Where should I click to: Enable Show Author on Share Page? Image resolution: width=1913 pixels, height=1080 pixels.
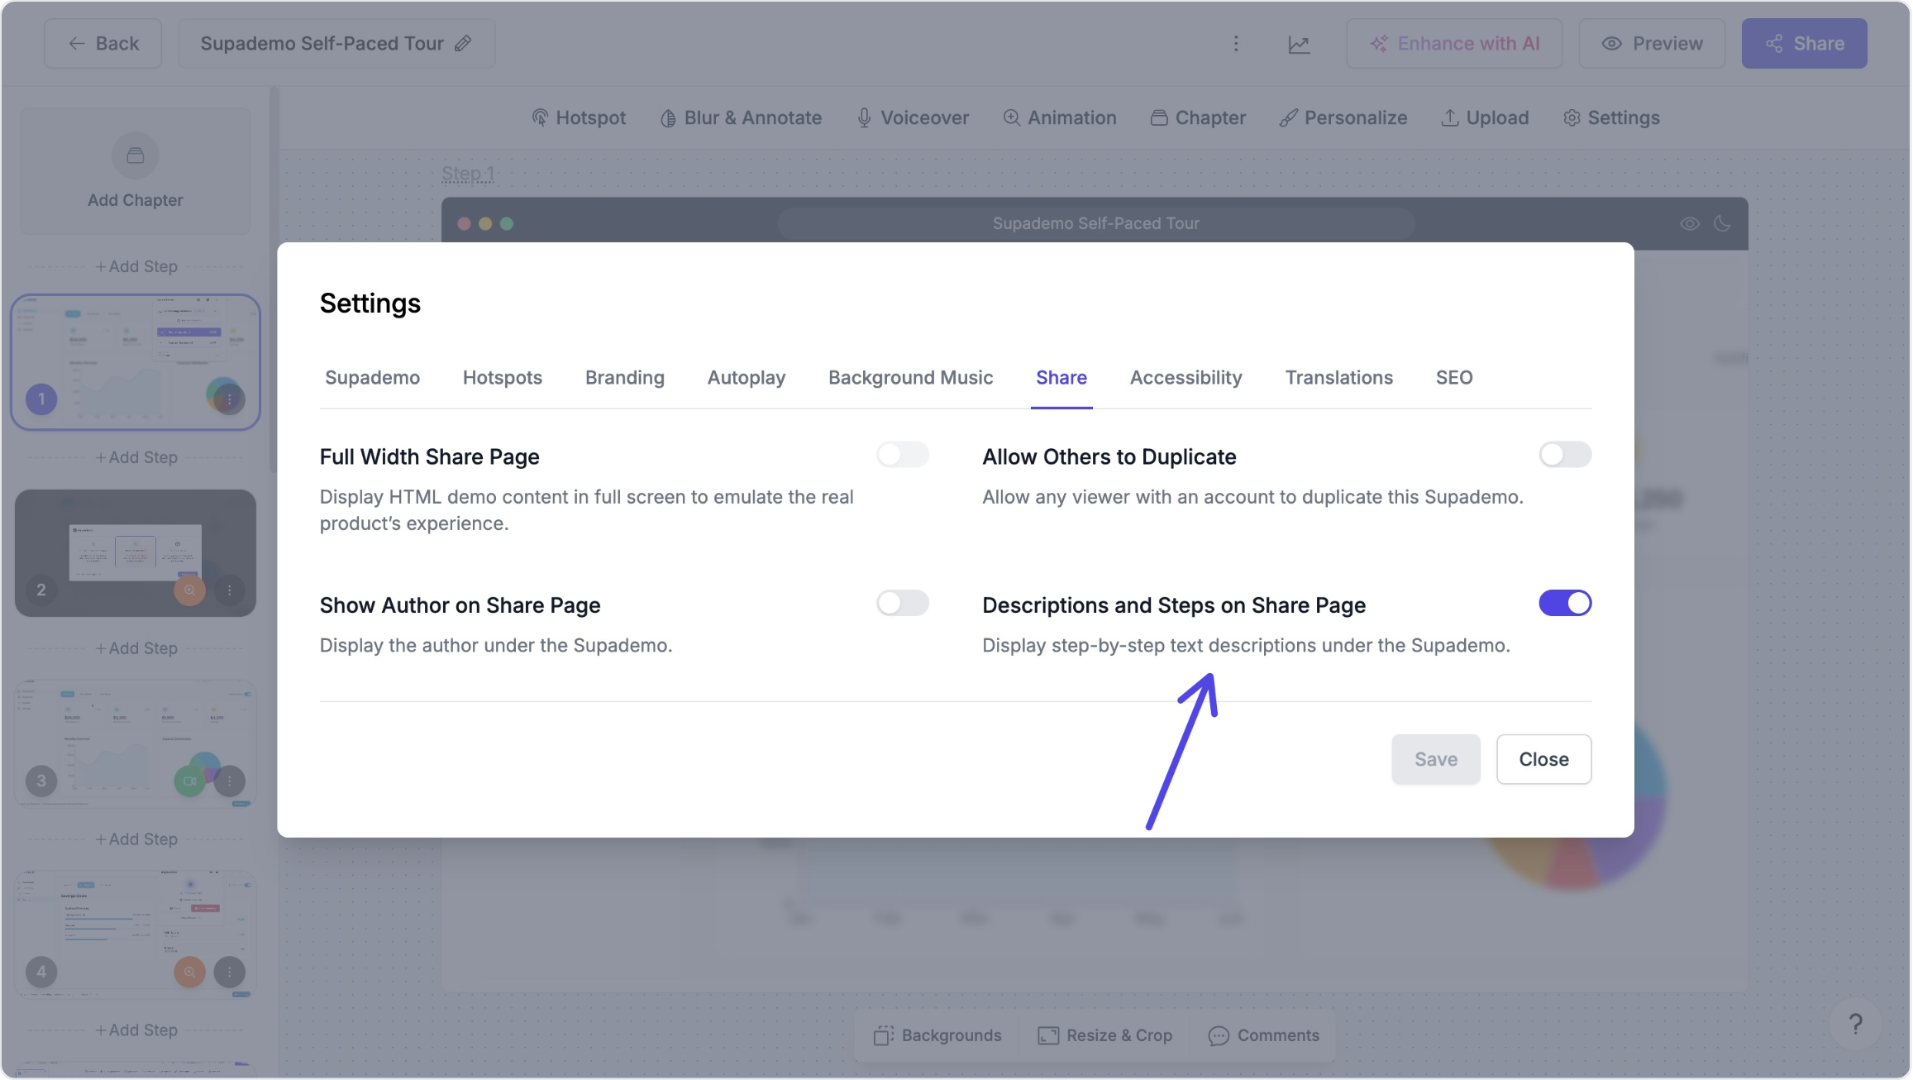(902, 603)
